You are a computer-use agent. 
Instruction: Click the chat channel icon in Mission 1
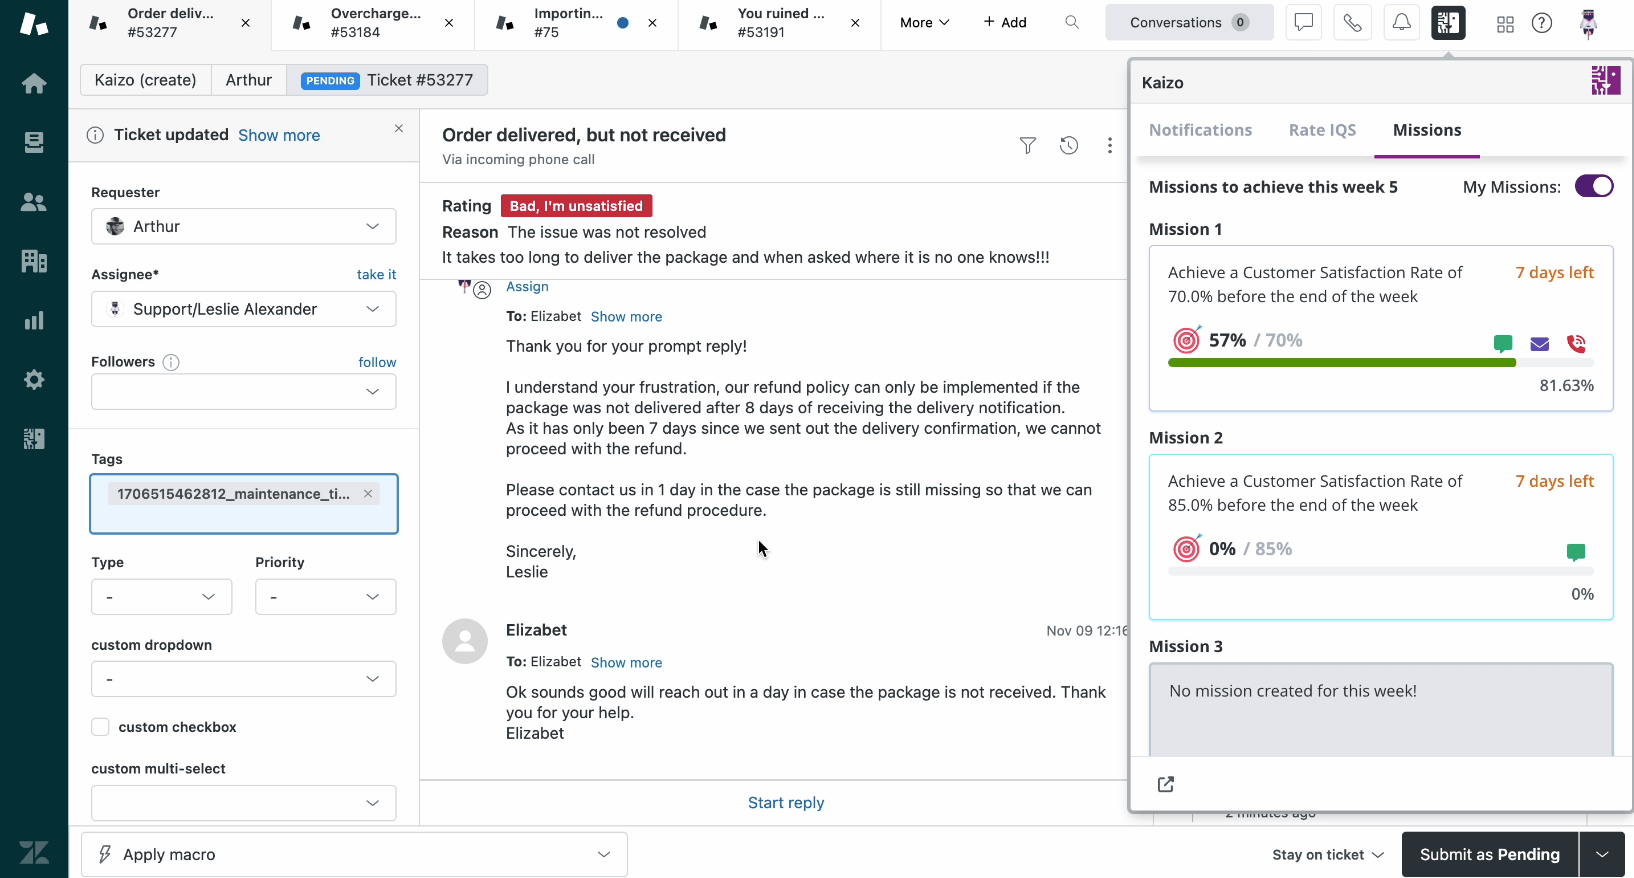(1502, 344)
